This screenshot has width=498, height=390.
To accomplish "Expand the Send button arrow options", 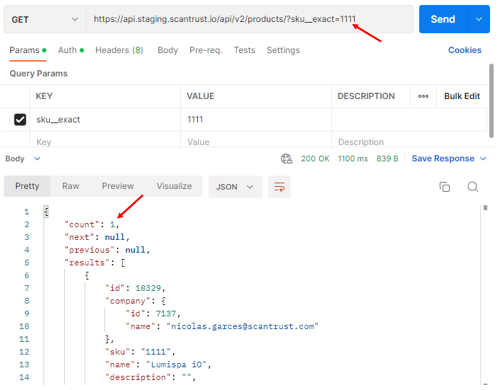I will click(x=479, y=19).
